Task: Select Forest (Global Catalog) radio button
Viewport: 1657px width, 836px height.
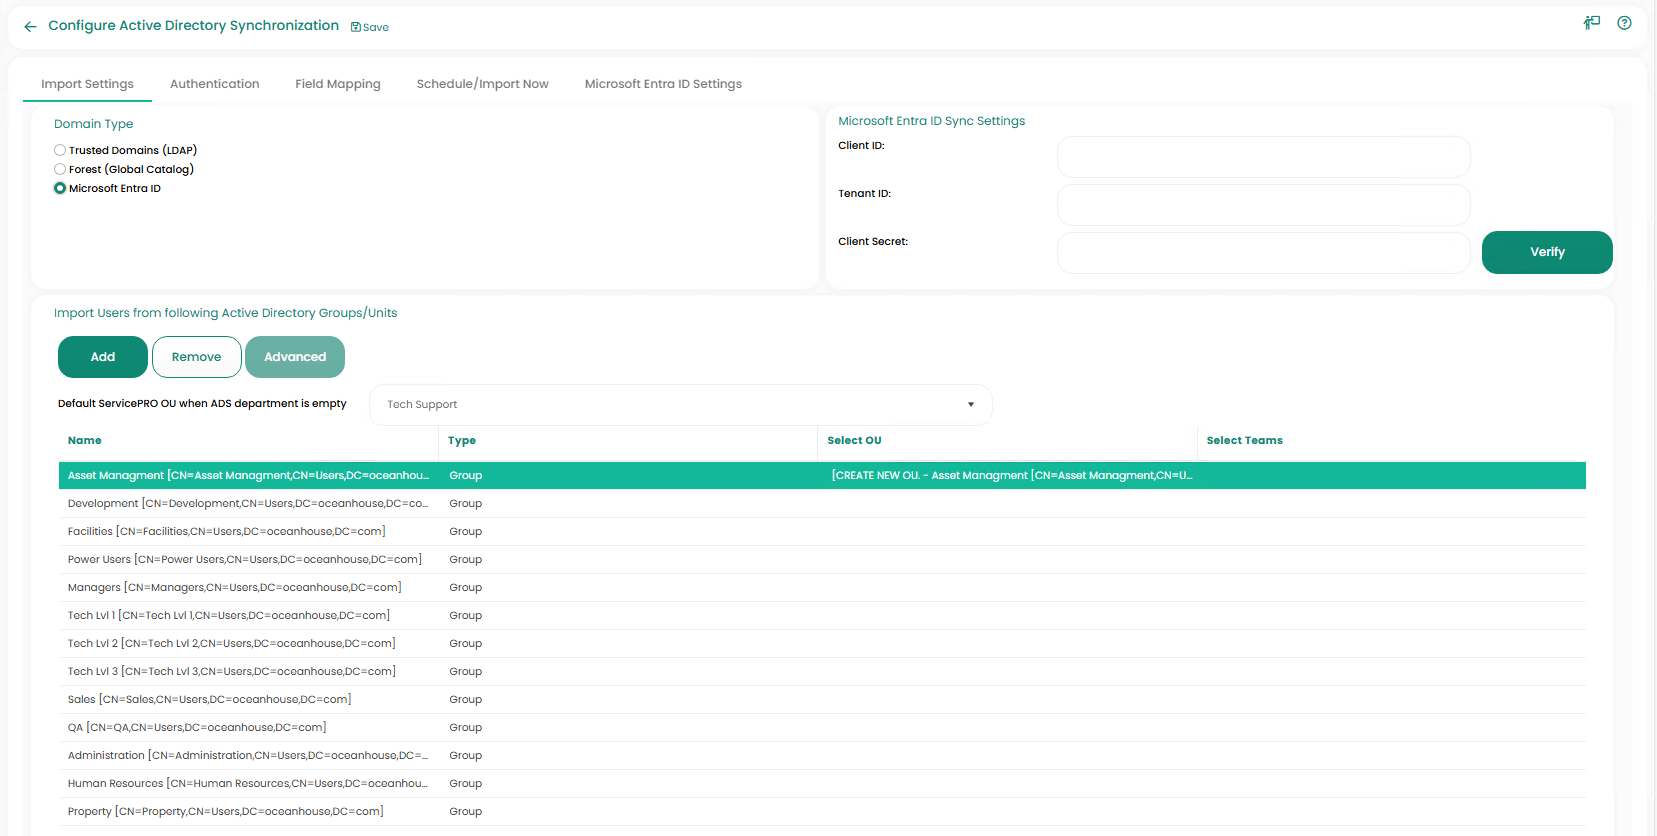Action: (x=60, y=169)
